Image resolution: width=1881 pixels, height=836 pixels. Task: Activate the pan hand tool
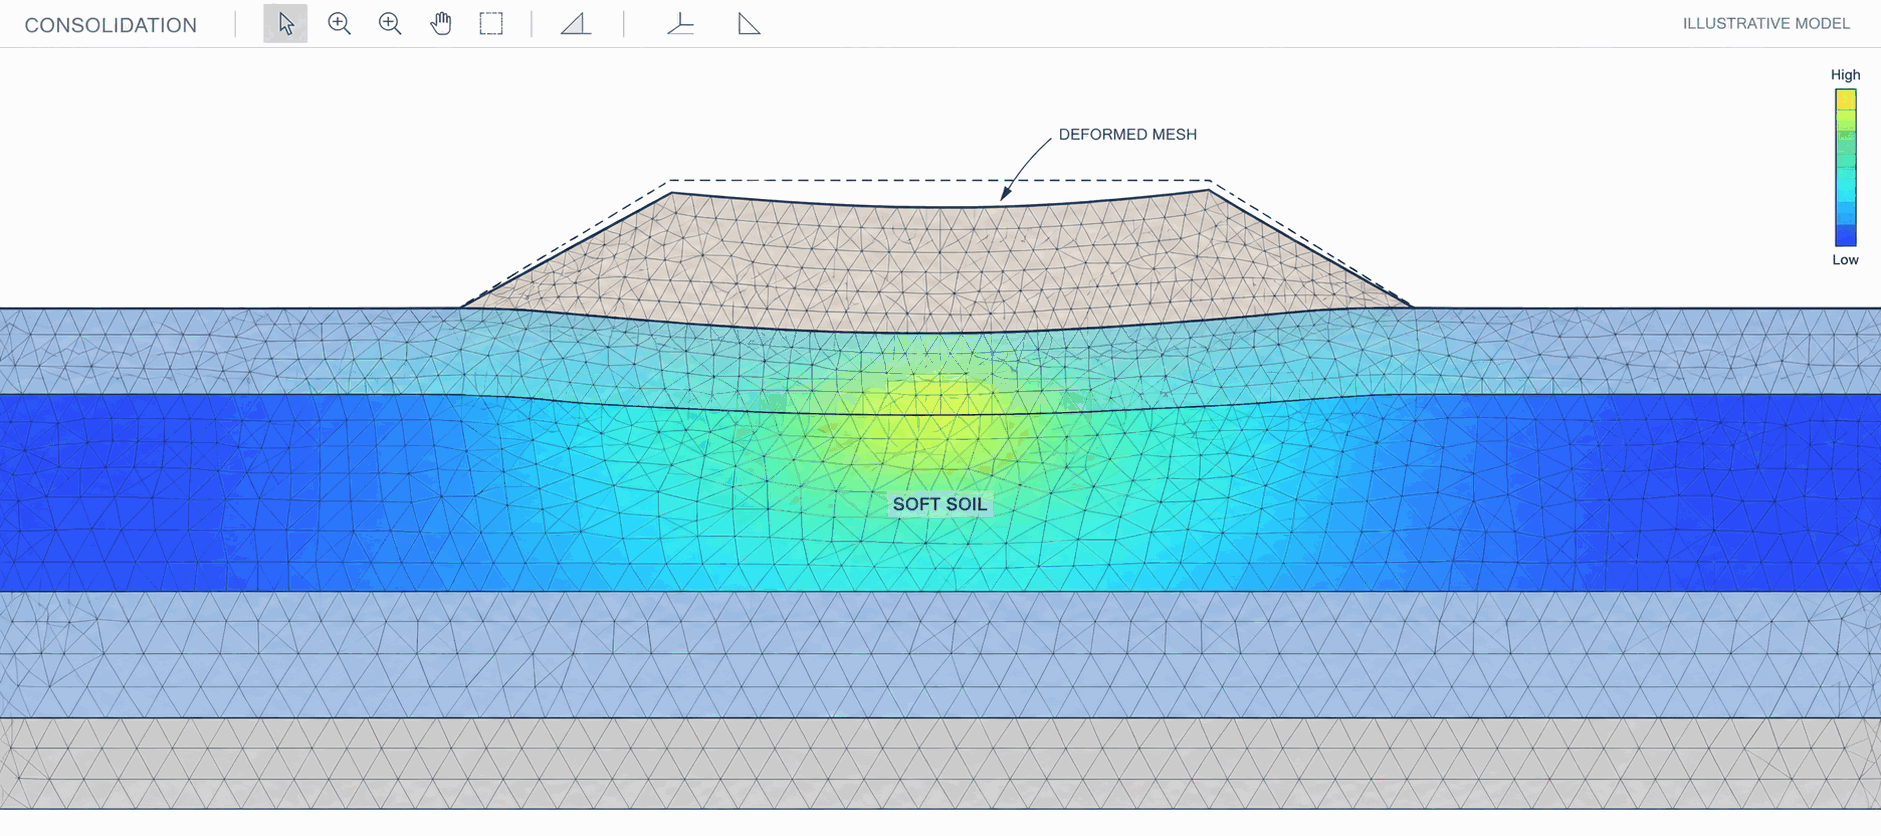[x=441, y=24]
